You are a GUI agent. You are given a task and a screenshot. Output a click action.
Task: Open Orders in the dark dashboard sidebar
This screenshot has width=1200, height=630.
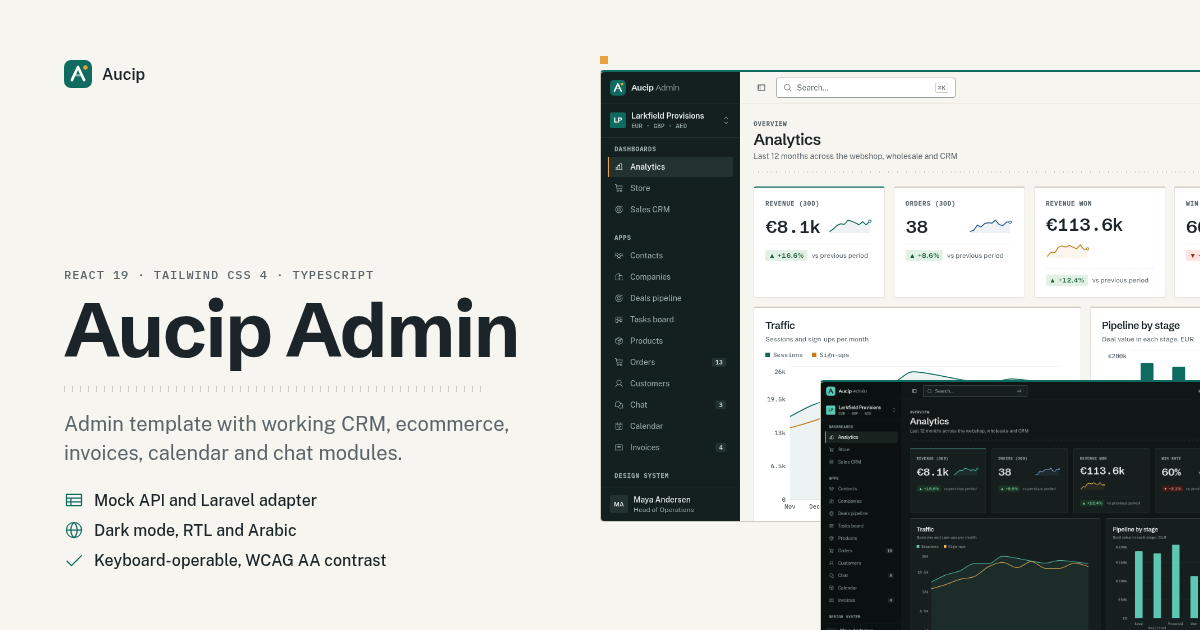(x=861, y=551)
